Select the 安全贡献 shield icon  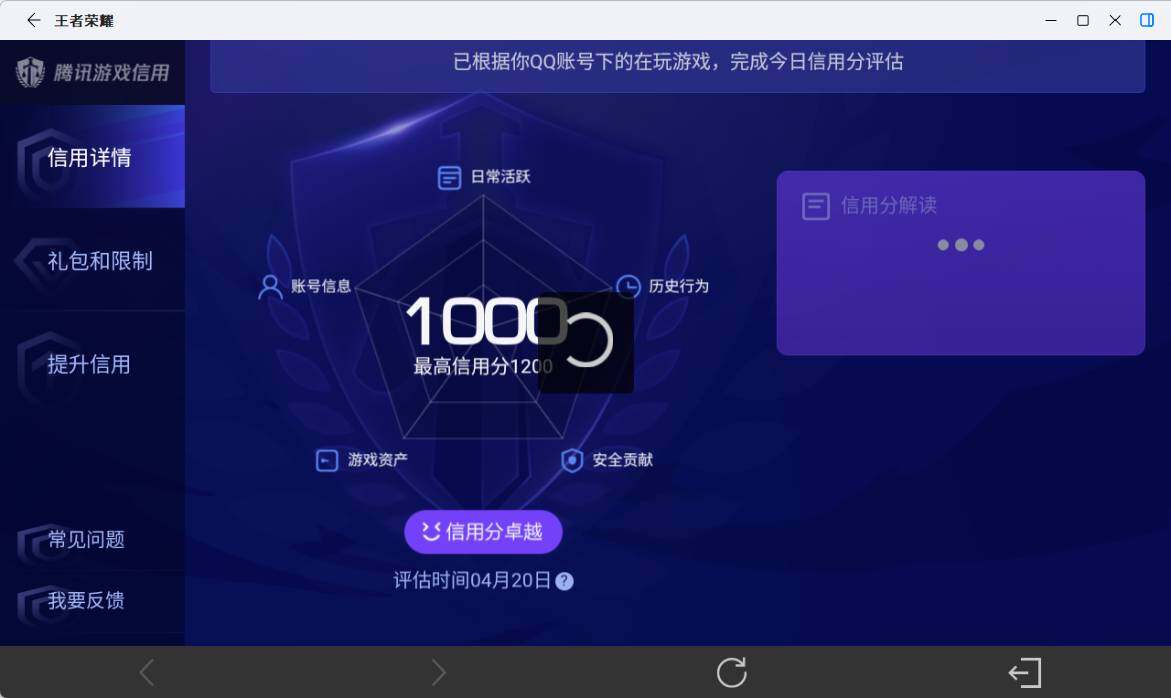(x=572, y=460)
